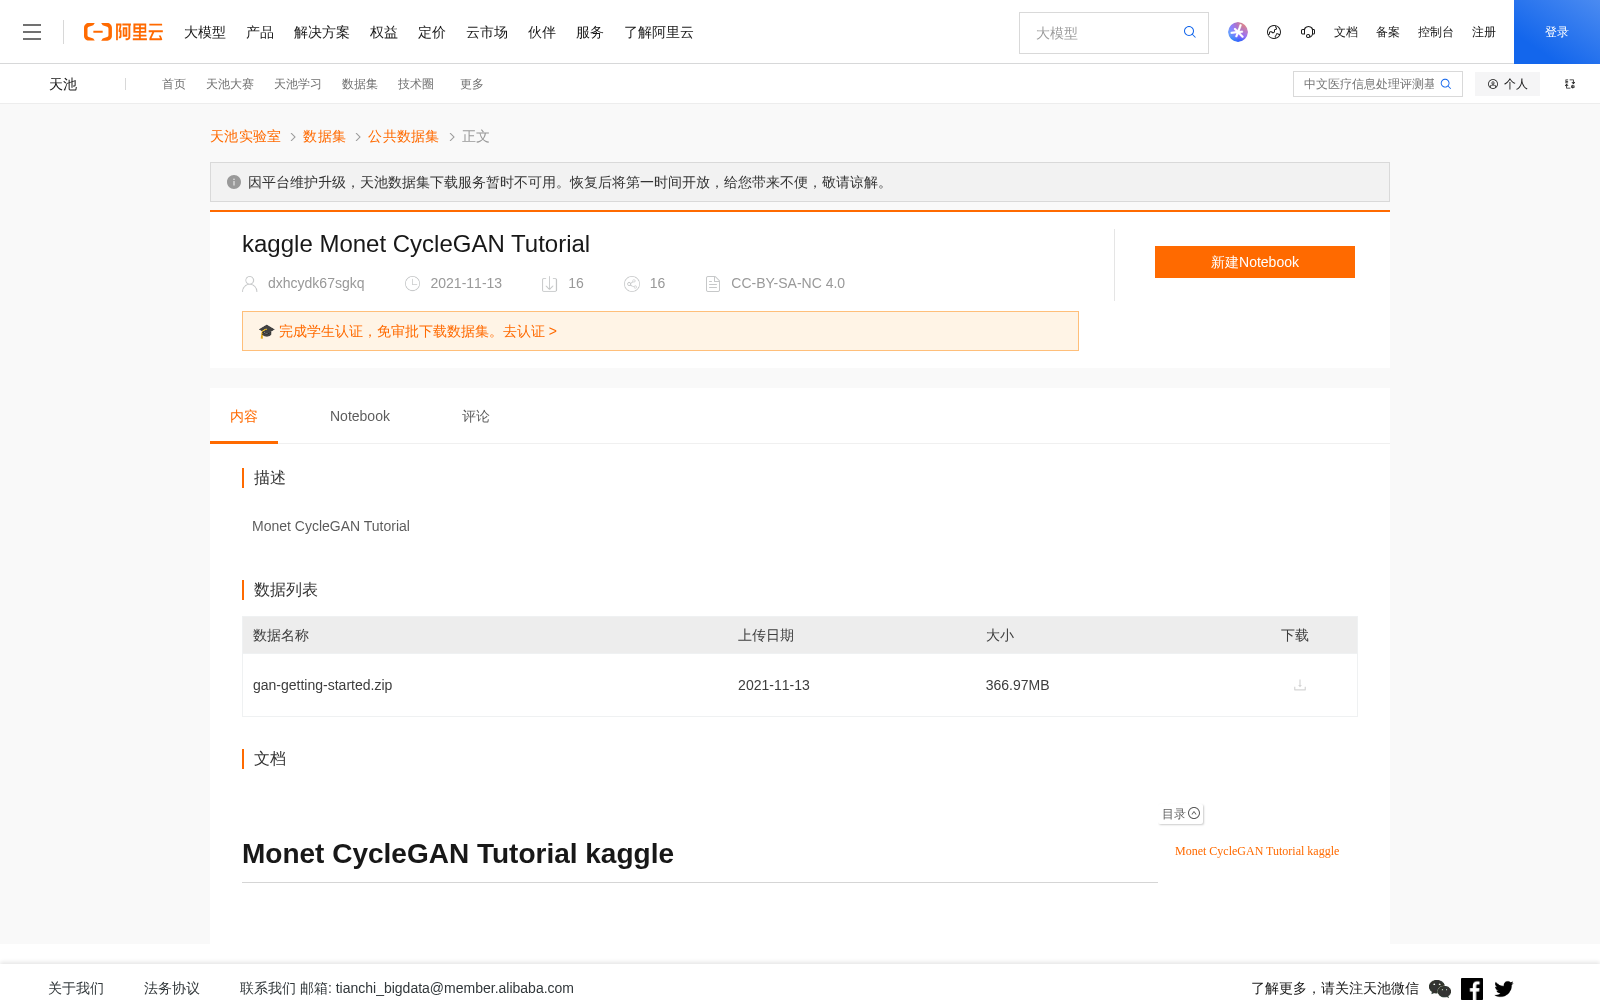
Task: Open the 云市场 menu item
Action: pyautogui.click(x=487, y=32)
